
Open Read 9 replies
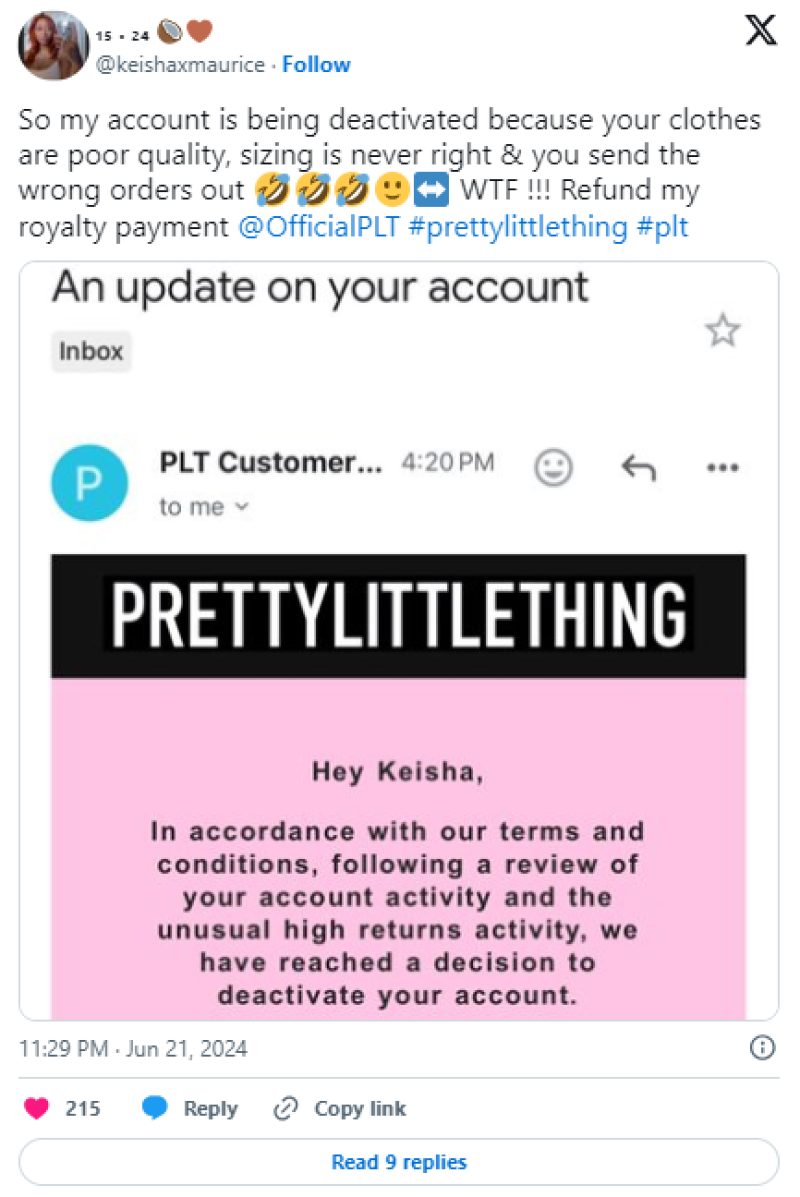[x=399, y=1162]
